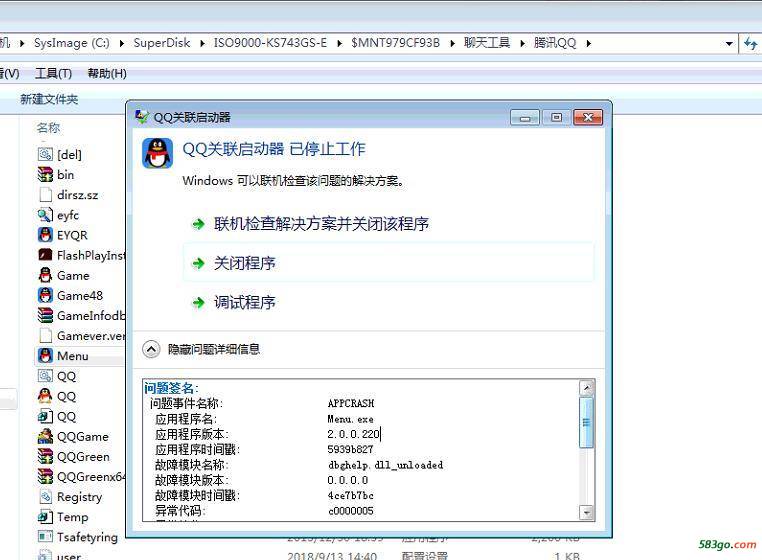Click the bin archive icon
This screenshot has width=762, height=560.
click(45, 174)
